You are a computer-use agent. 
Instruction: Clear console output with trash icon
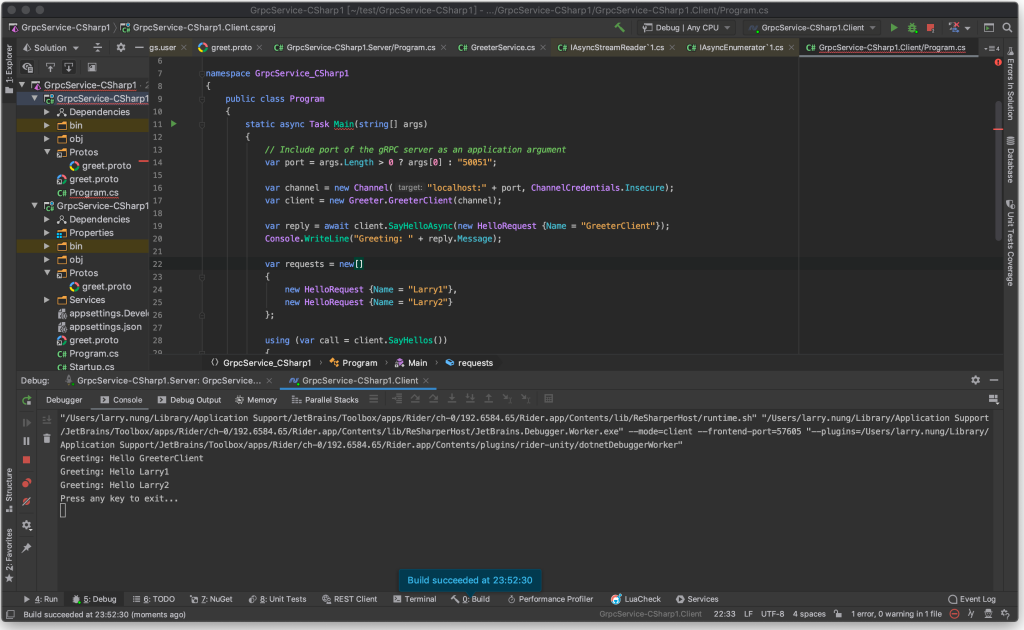47,439
